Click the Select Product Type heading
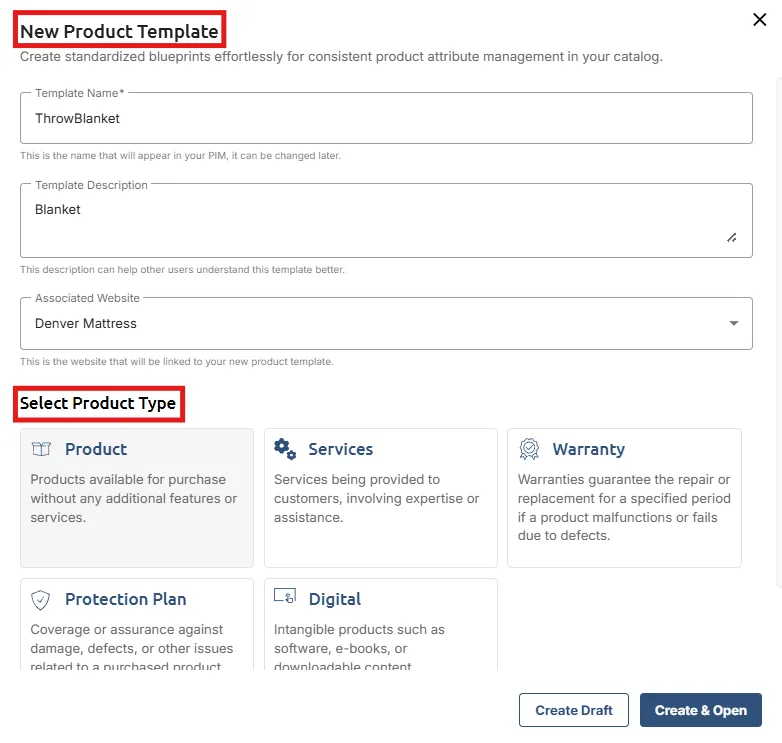 (x=98, y=403)
